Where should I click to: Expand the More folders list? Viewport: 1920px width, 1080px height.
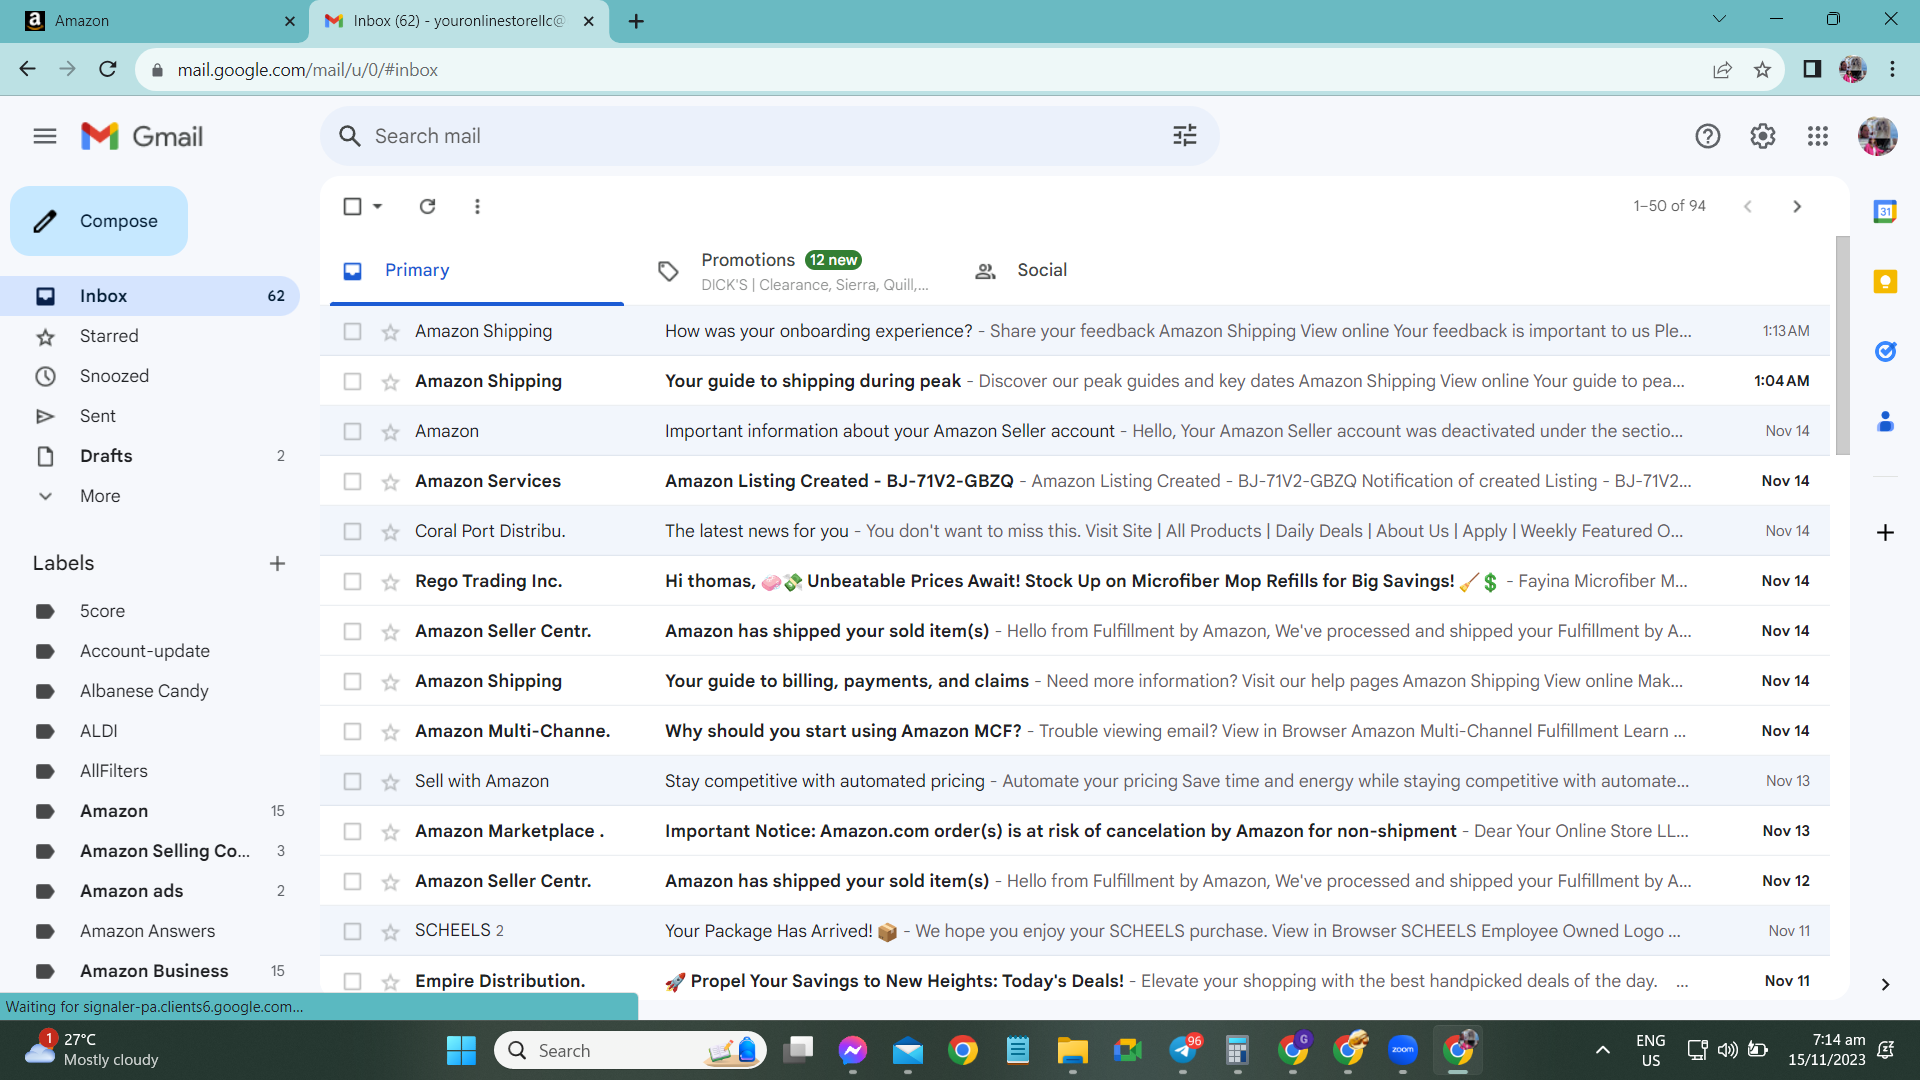(100, 496)
